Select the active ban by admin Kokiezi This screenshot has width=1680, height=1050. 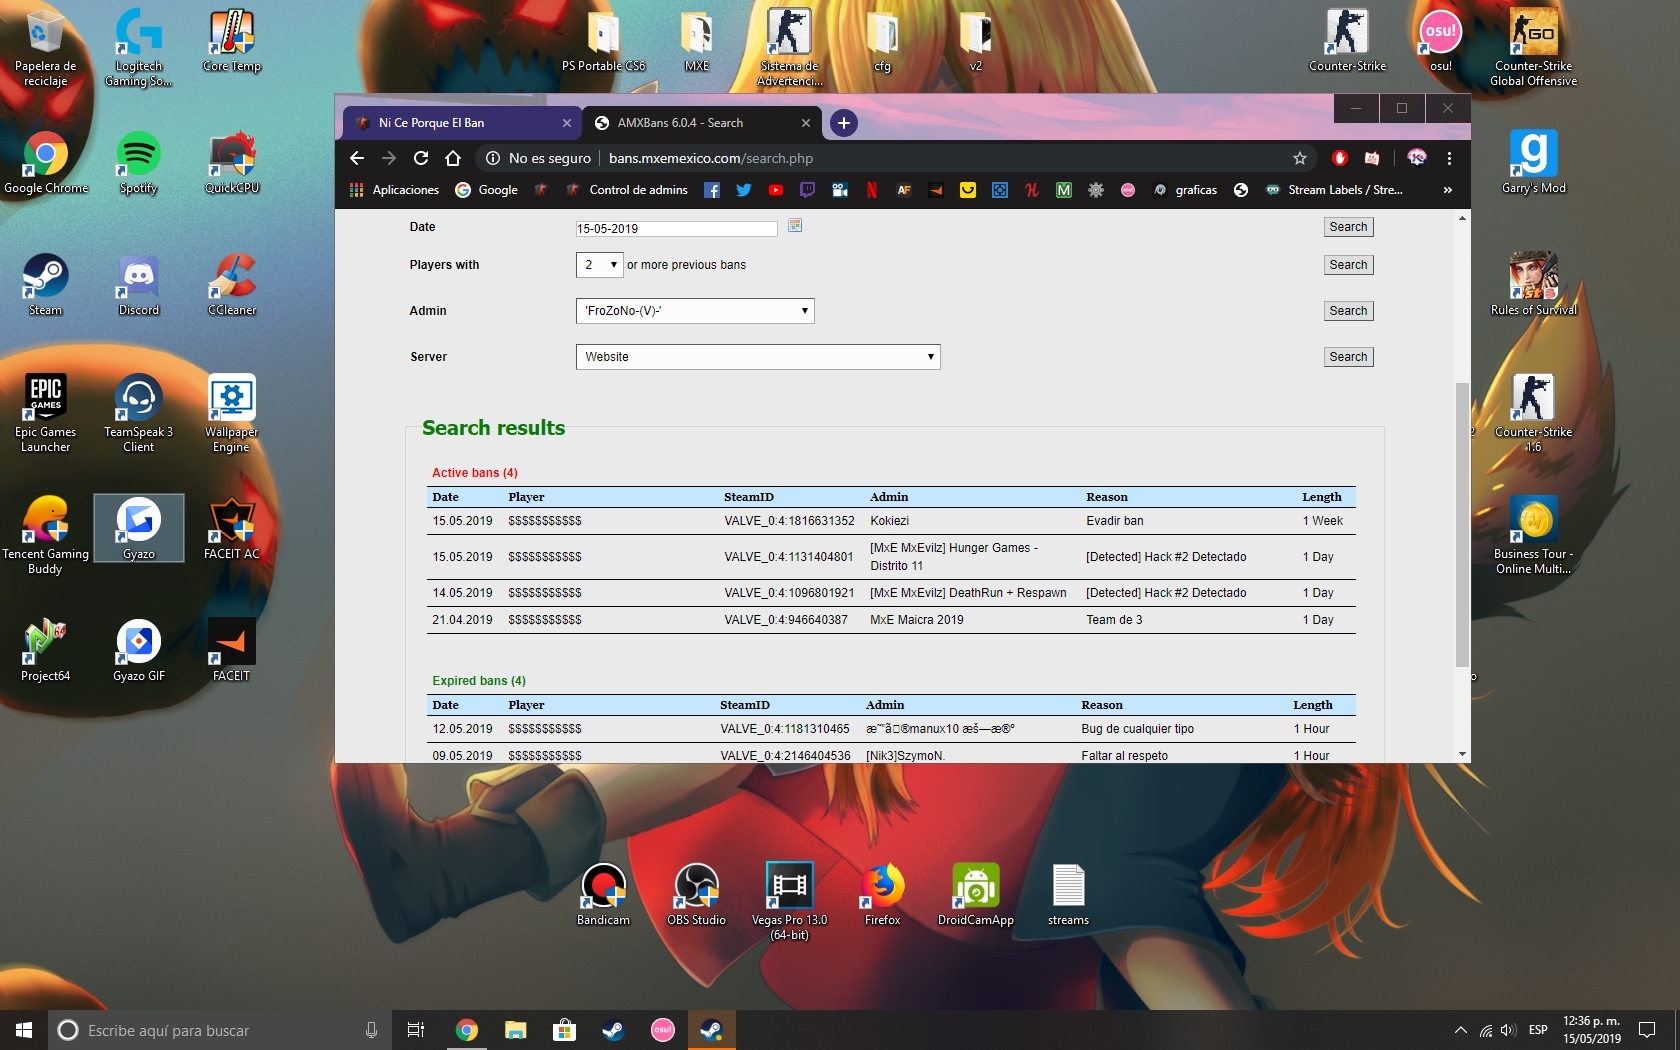(891, 521)
